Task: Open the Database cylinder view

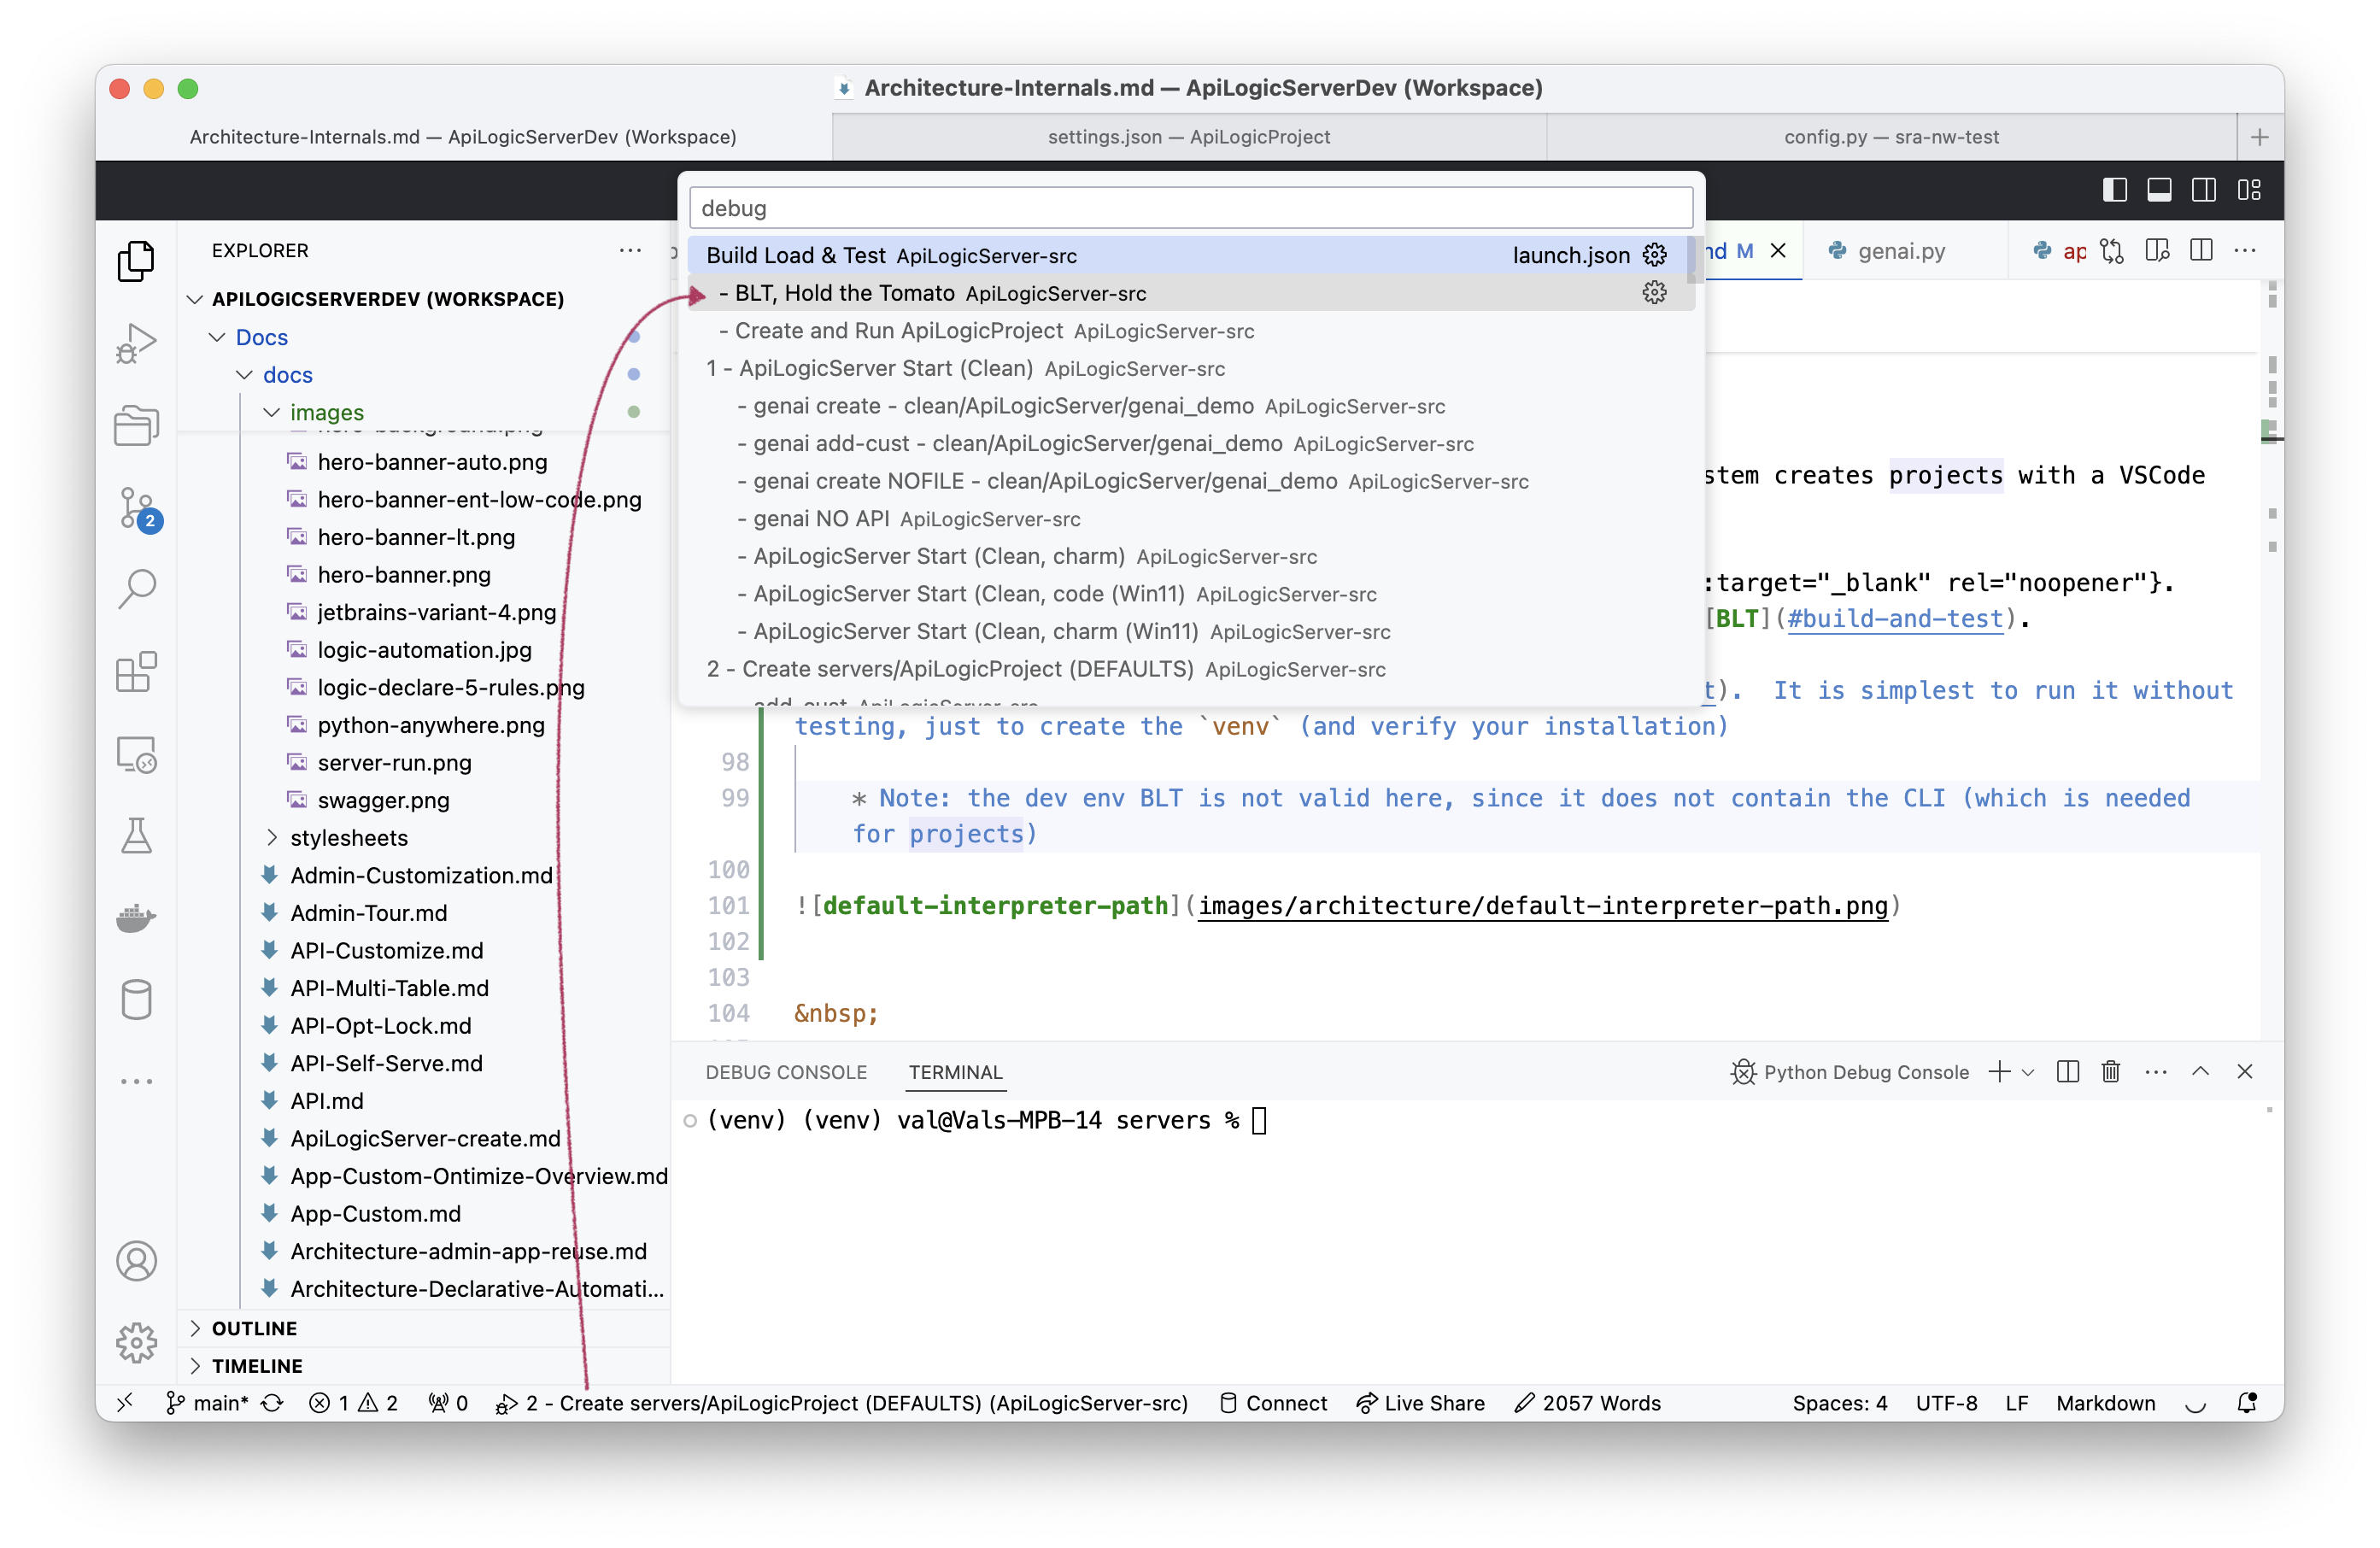Action: pyautogui.click(x=136, y=999)
